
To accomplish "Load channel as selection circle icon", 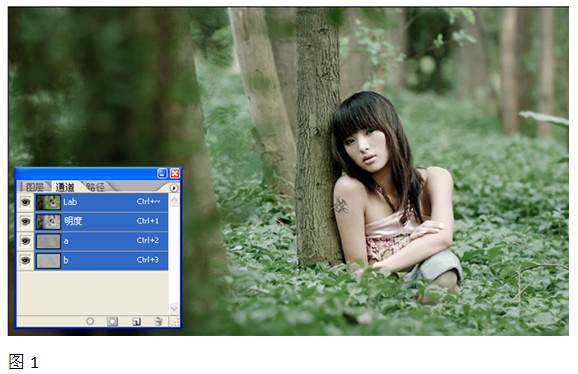I will (x=90, y=321).
